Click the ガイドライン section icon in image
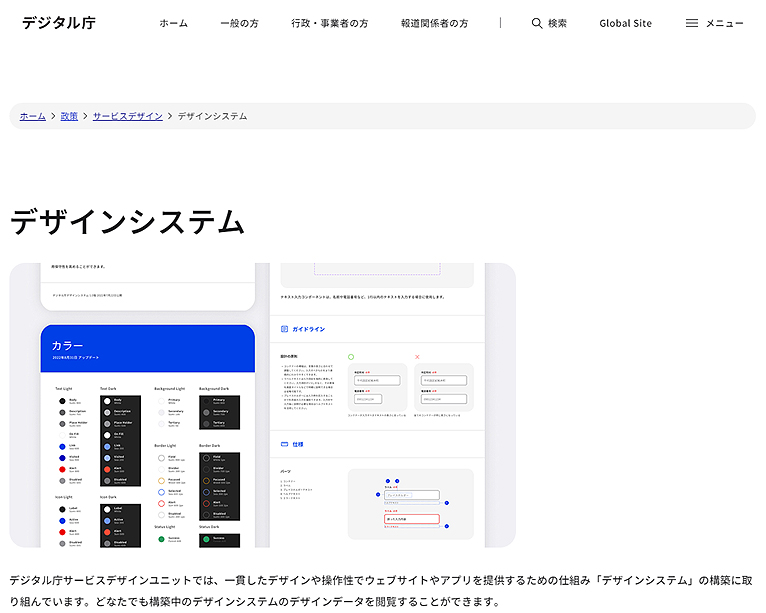The height and width of the screenshot is (613, 766). coord(284,329)
